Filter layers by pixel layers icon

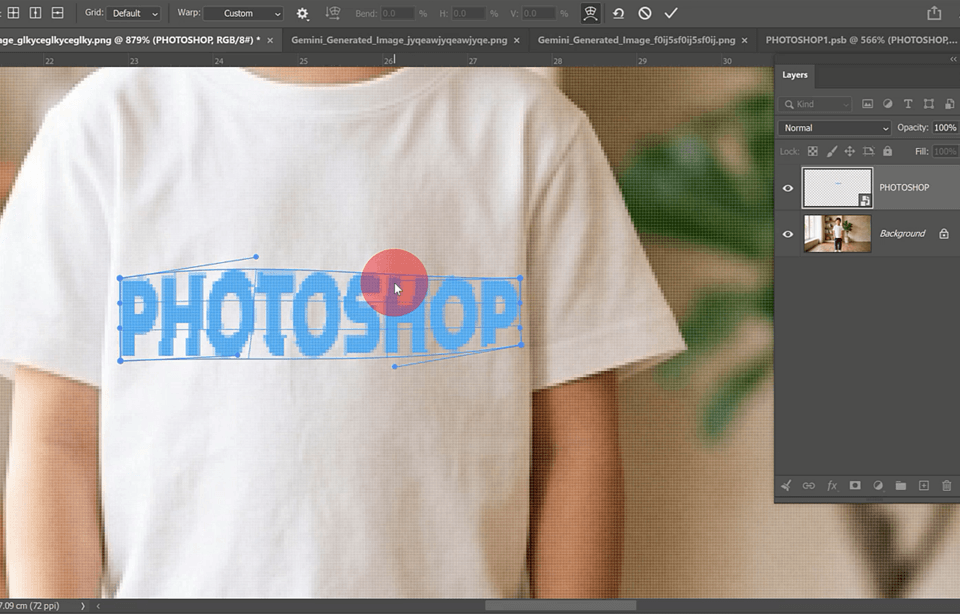(868, 104)
